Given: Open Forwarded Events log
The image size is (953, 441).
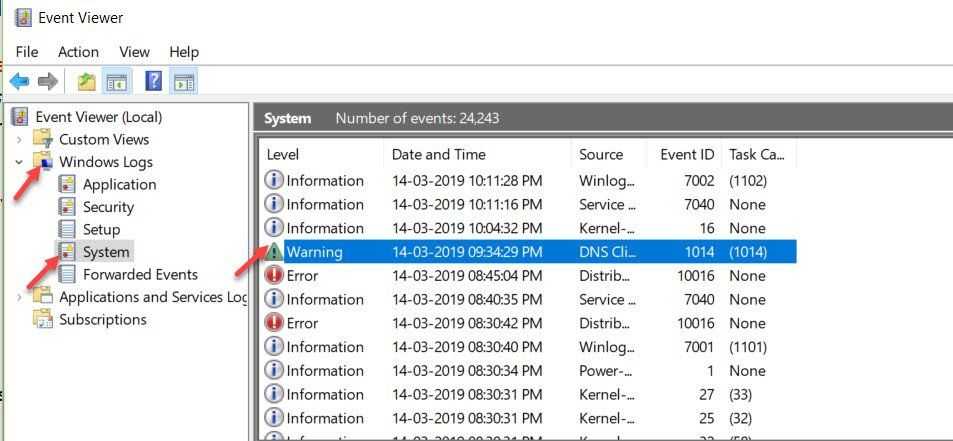Looking at the screenshot, I should tap(140, 275).
